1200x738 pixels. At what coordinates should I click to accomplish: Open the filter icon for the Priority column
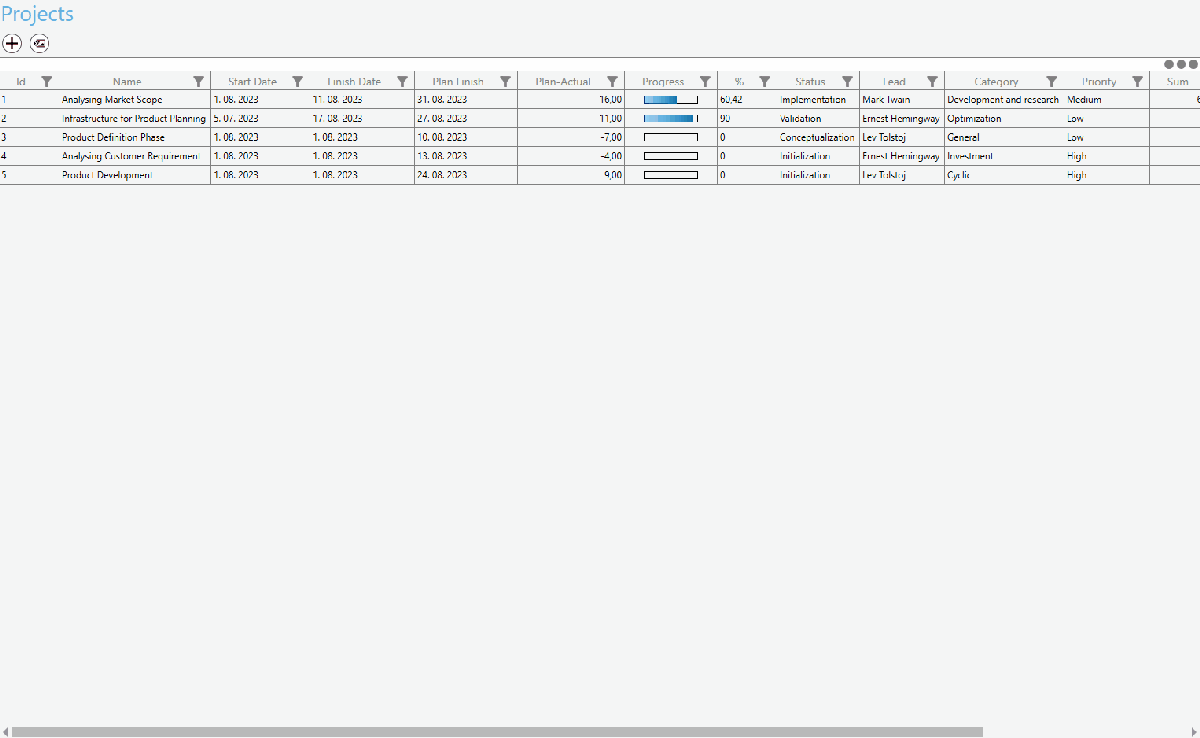[1137, 82]
